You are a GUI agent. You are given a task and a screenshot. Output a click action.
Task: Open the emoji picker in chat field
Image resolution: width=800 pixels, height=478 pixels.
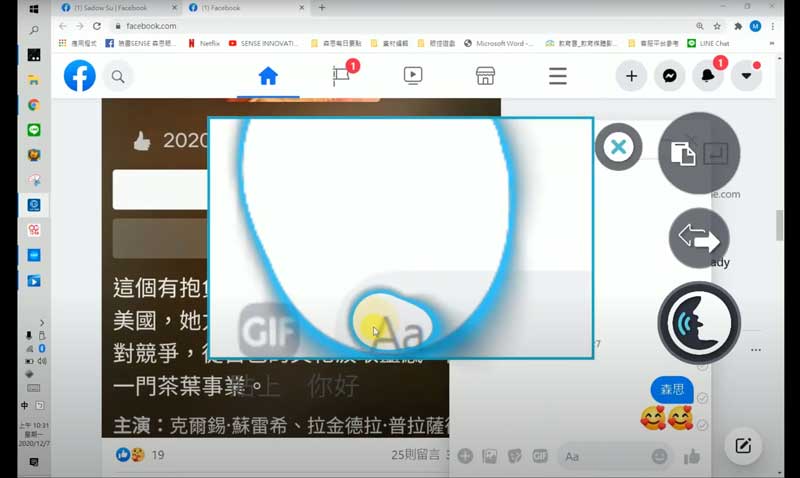click(659, 456)
